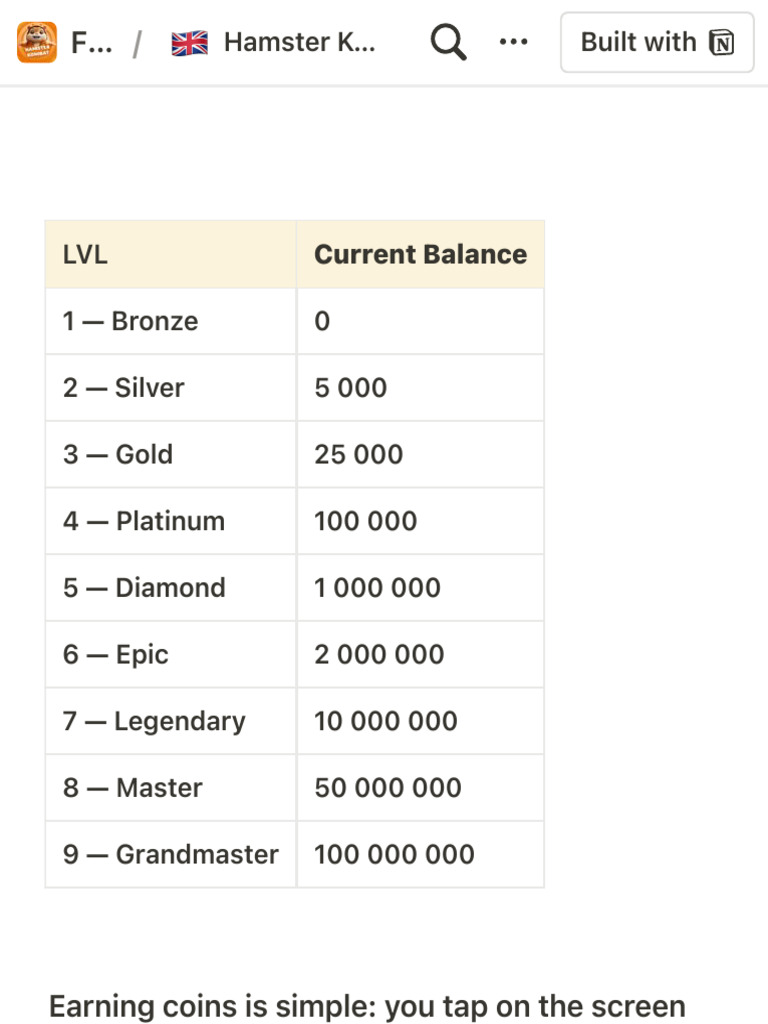Click the 'Earning coins is simple' paragraph
The width and height of the screenshot is (768, 1024).
coord(367,1006)
